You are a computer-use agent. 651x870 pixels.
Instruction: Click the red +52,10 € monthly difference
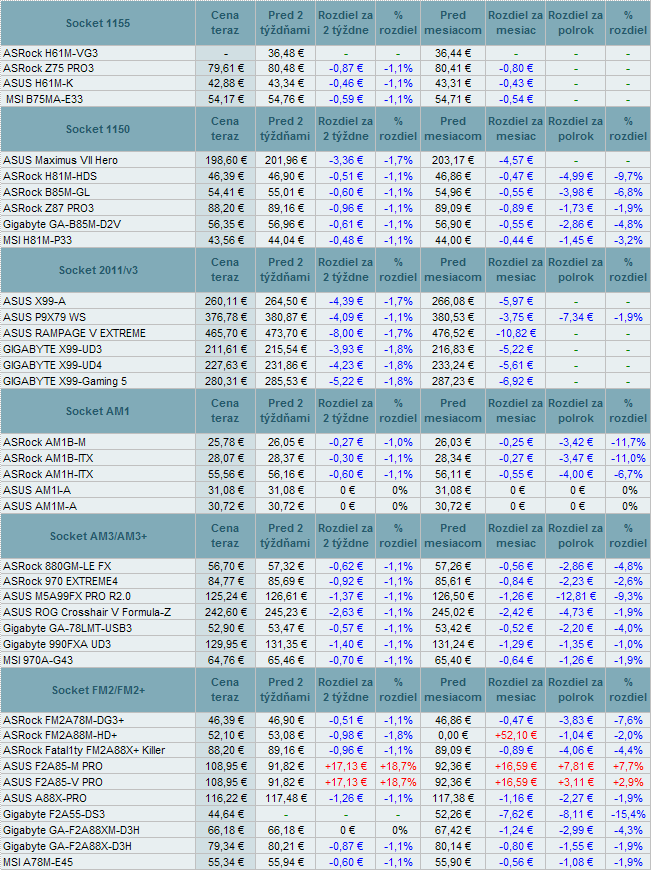516,736
